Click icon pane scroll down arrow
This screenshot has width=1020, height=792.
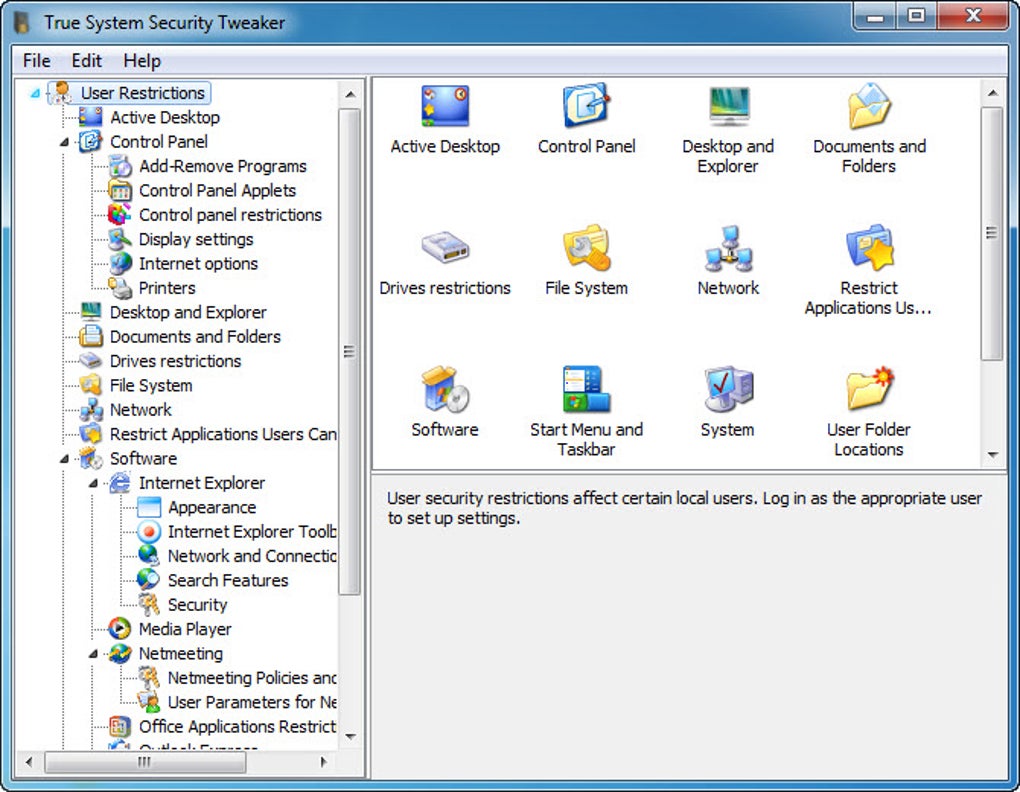click(992, 455)
